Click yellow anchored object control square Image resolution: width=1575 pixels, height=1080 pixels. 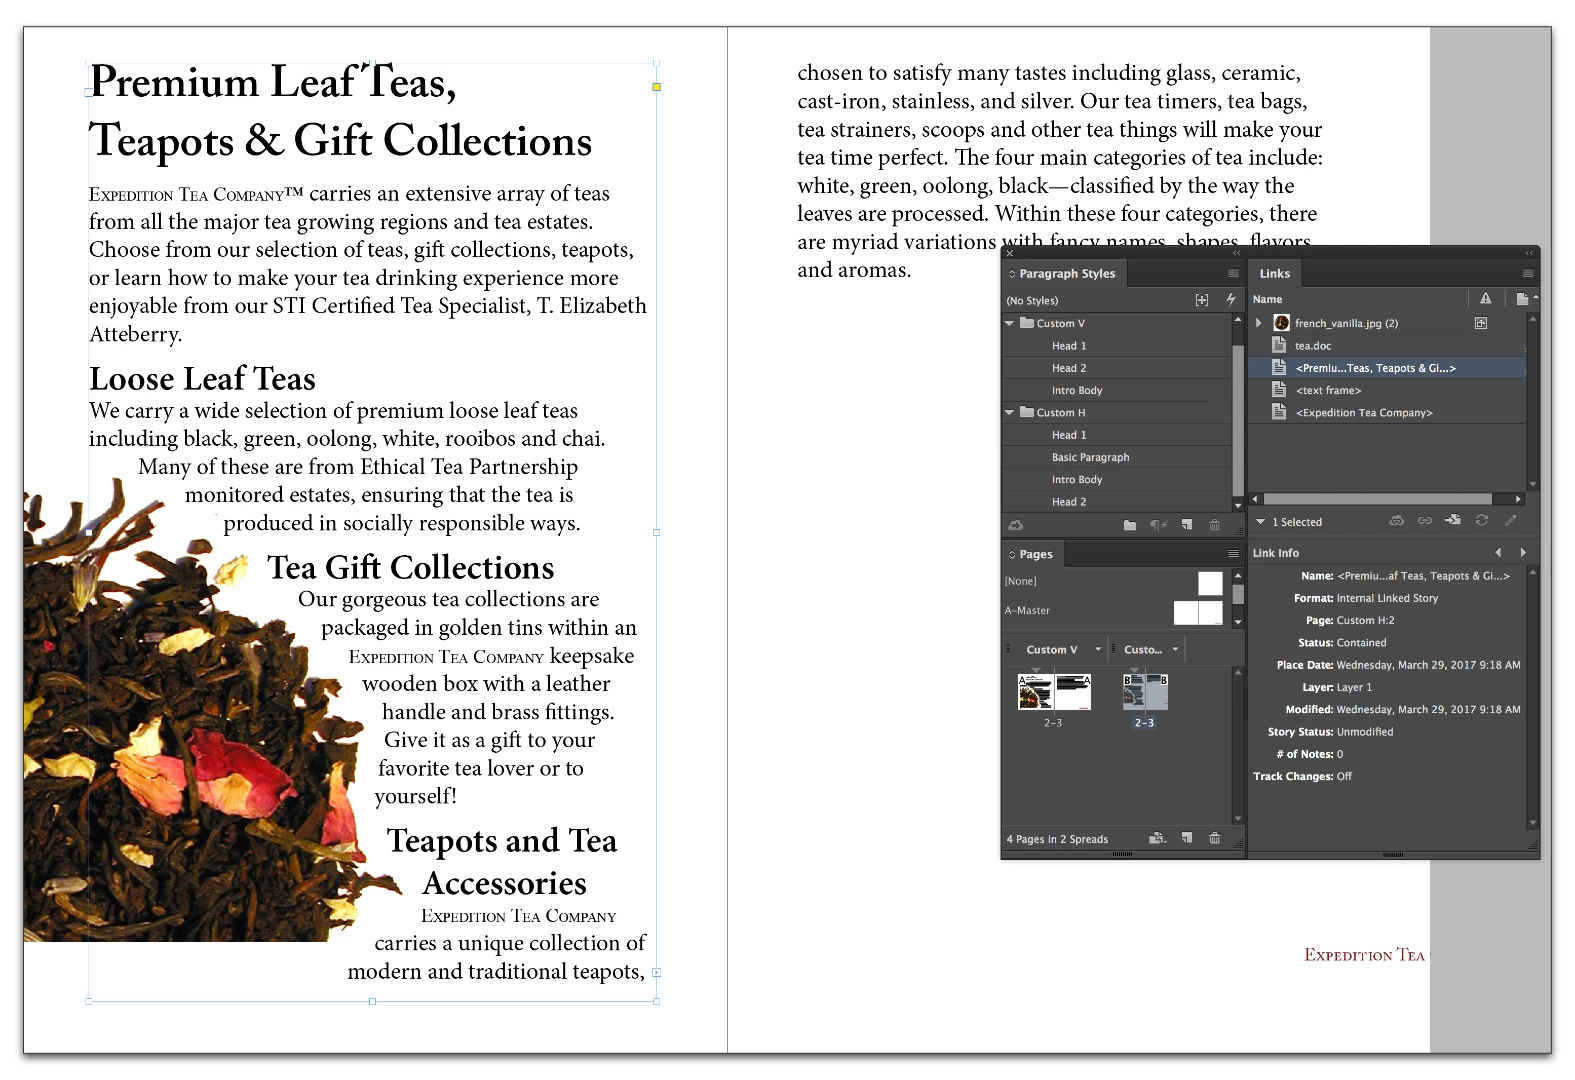coord(656,87)
